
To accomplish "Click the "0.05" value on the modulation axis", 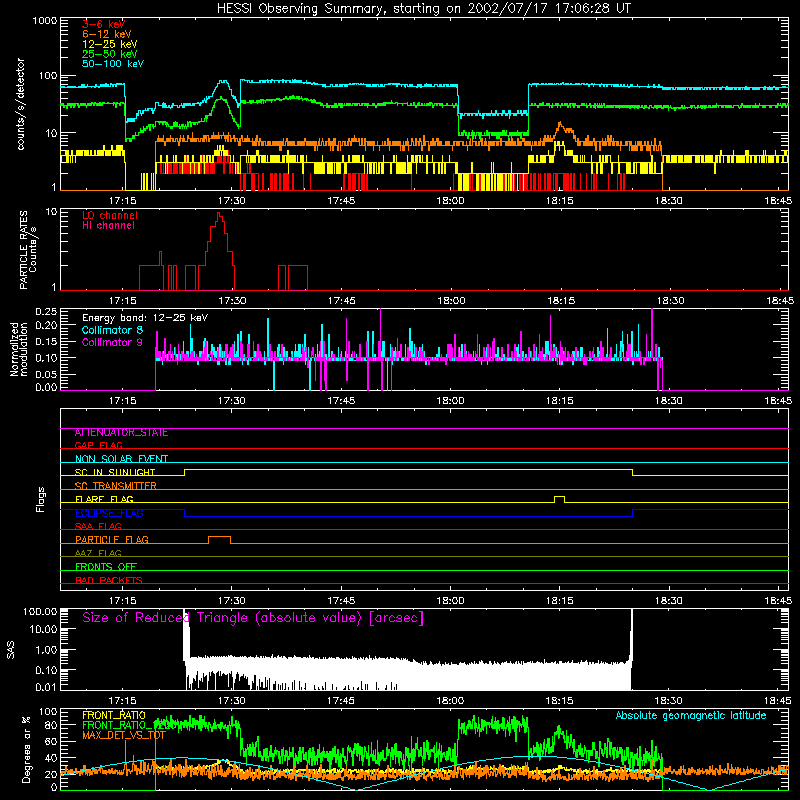I will click(46, 374).
